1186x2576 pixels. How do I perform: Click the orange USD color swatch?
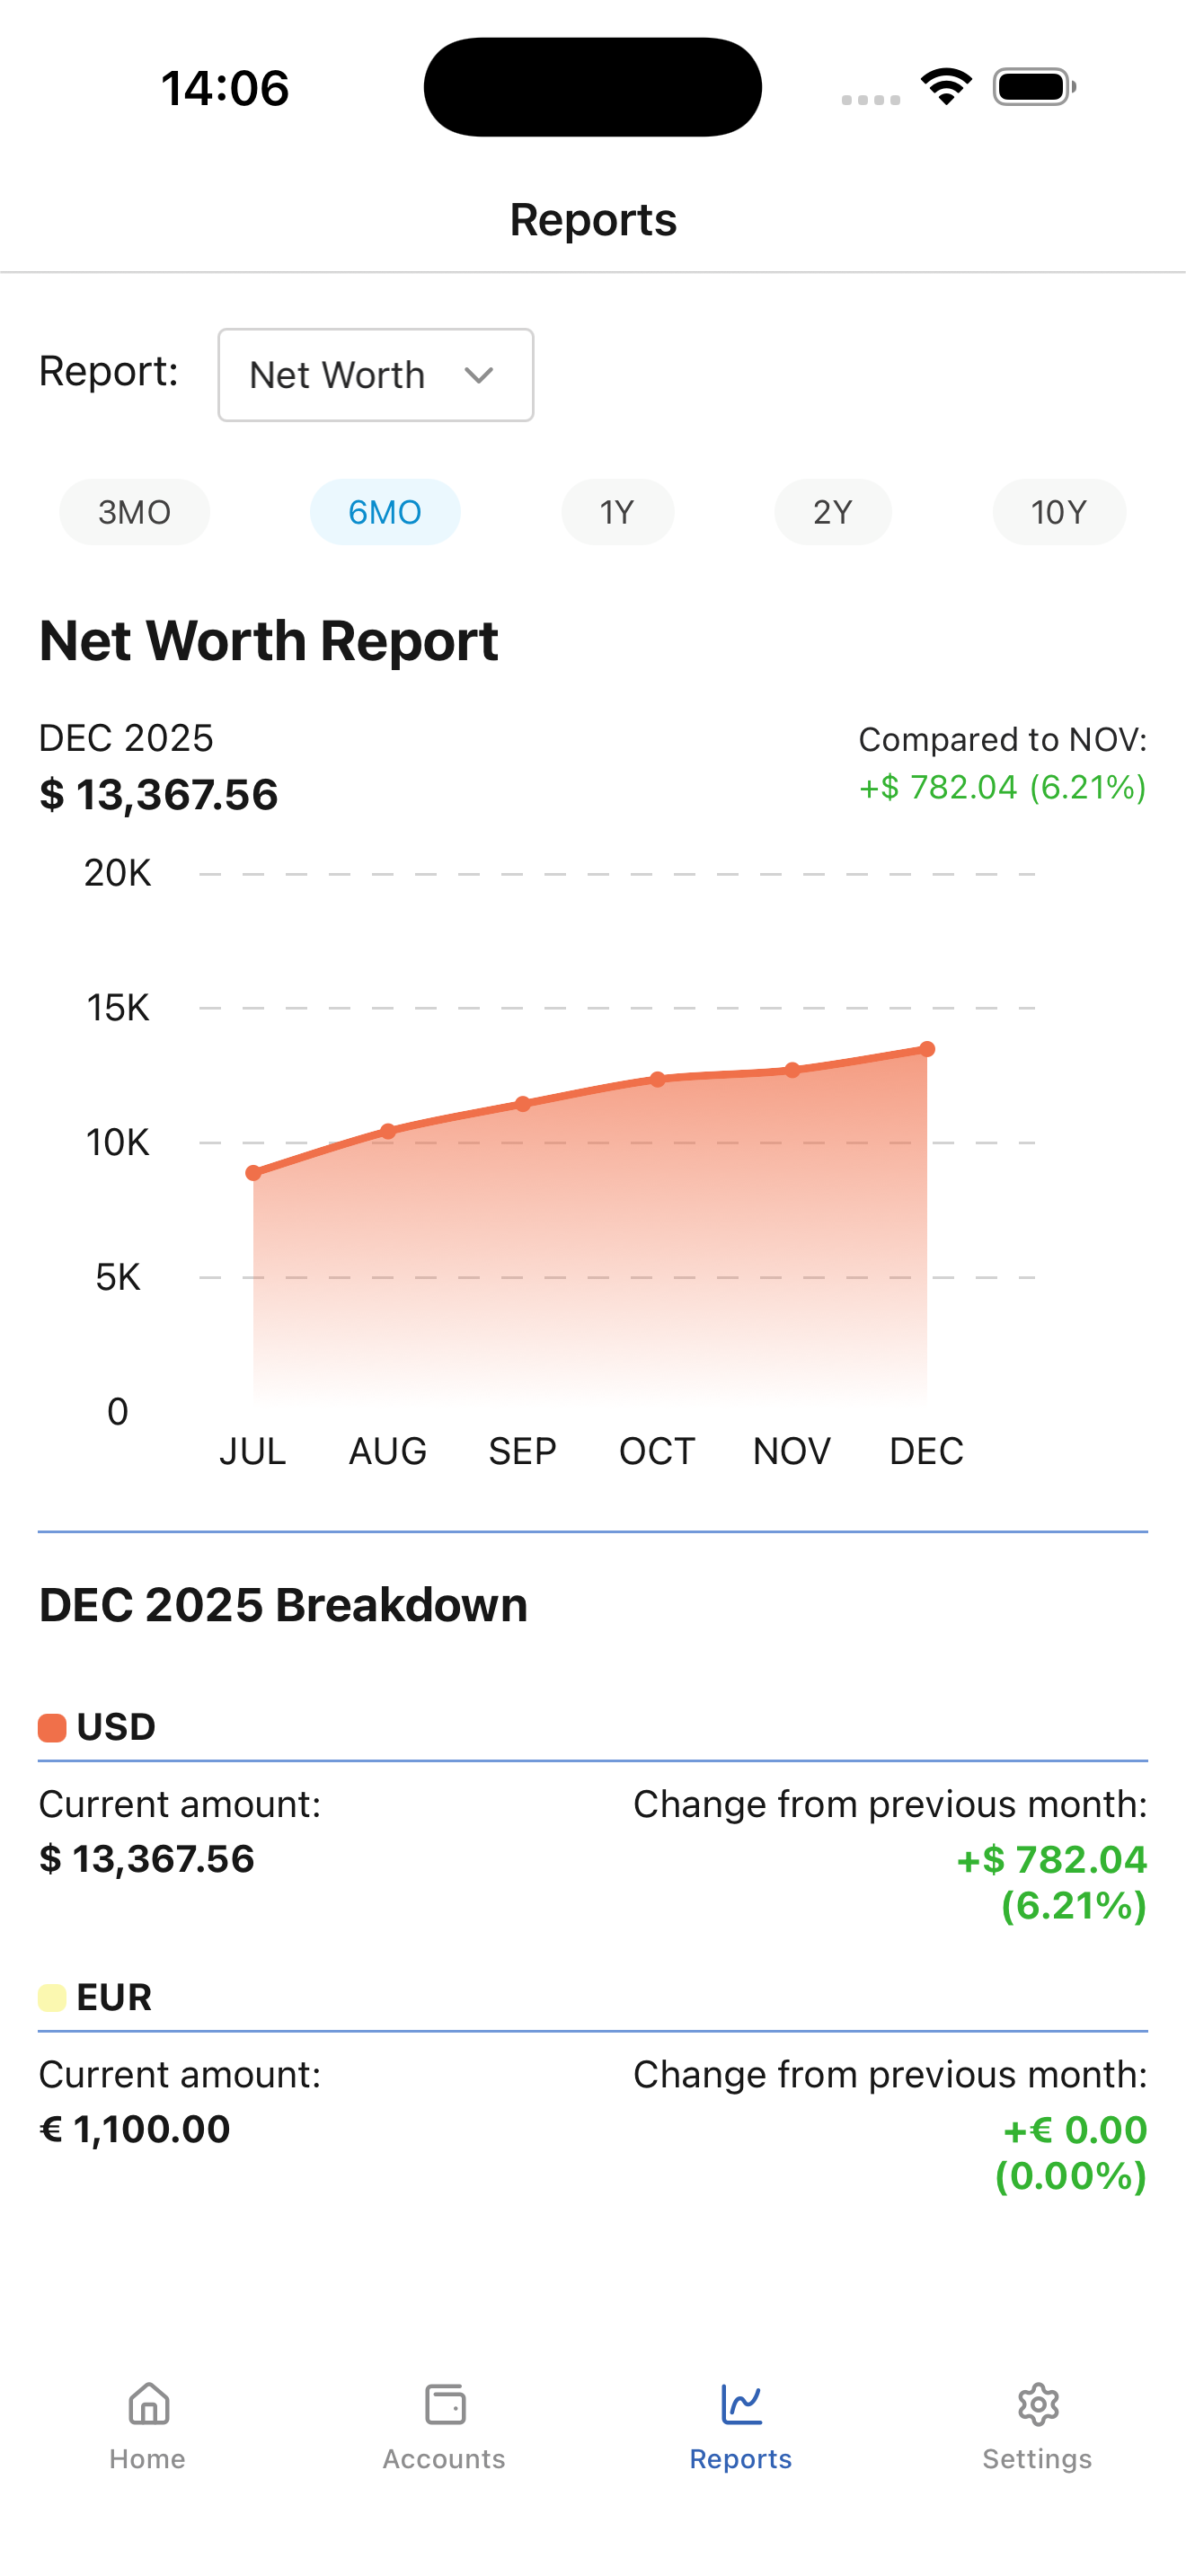[x=52, y=1727]
